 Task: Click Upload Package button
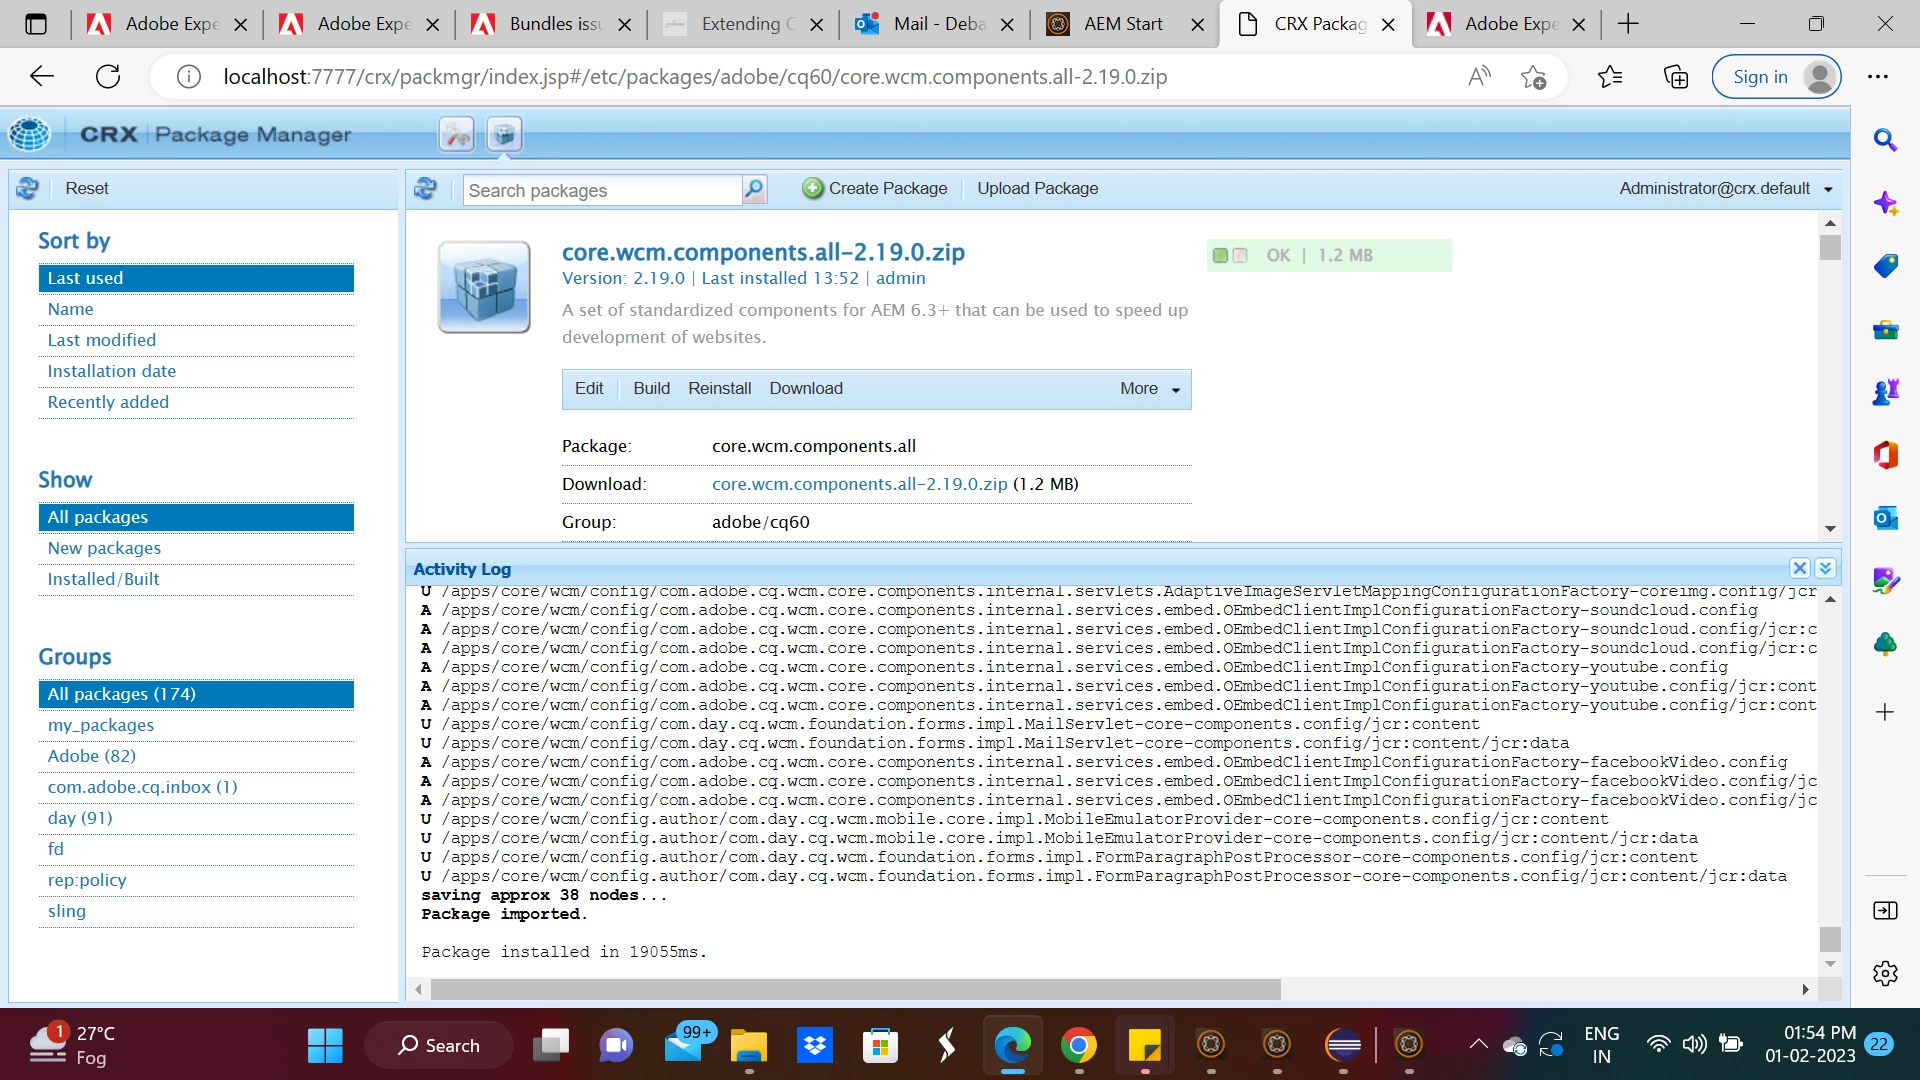coord(1037,188)
